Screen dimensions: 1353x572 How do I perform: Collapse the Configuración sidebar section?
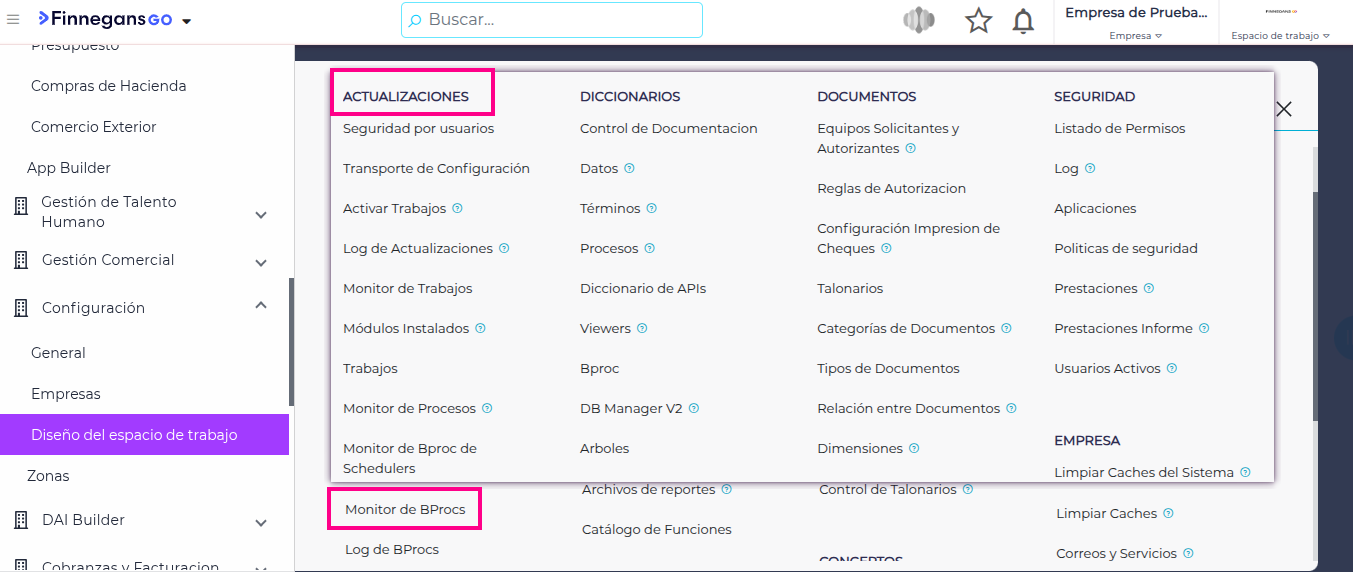(261, 306)
